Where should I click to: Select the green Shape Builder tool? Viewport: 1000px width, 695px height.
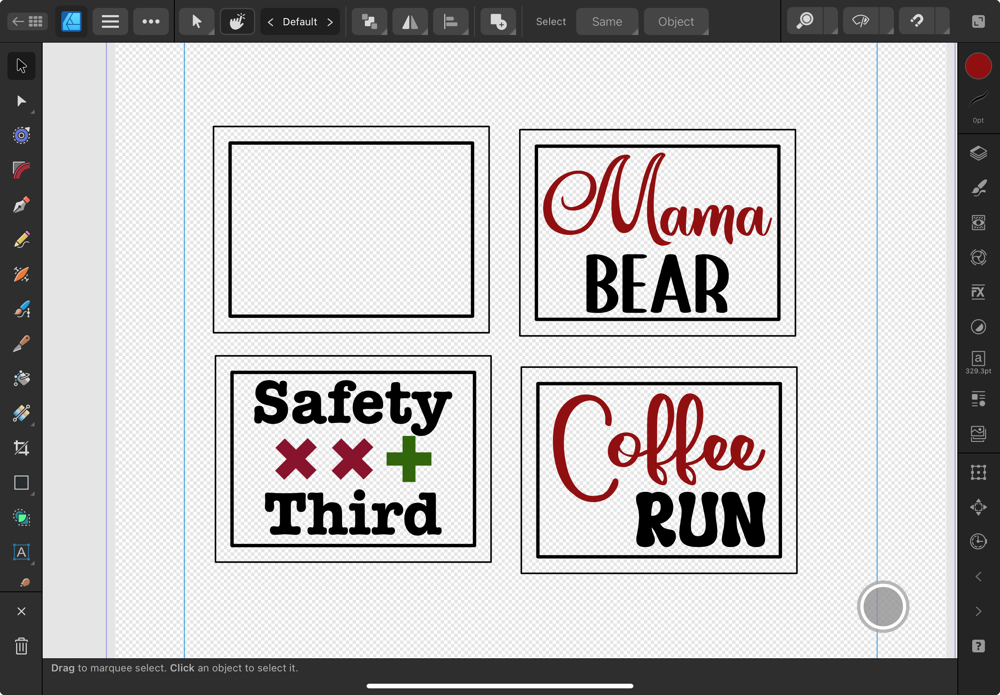(x=21, y=517)
